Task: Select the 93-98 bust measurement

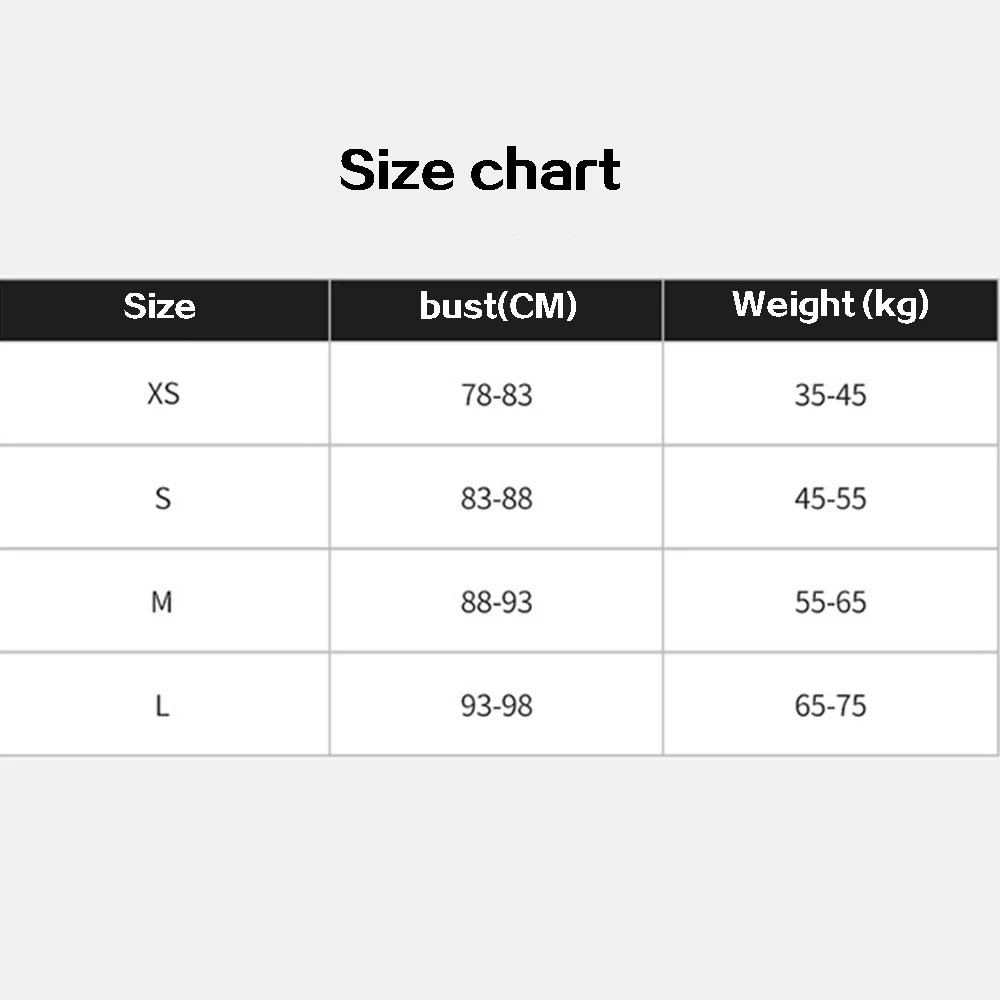Action: tap(497, 706)
